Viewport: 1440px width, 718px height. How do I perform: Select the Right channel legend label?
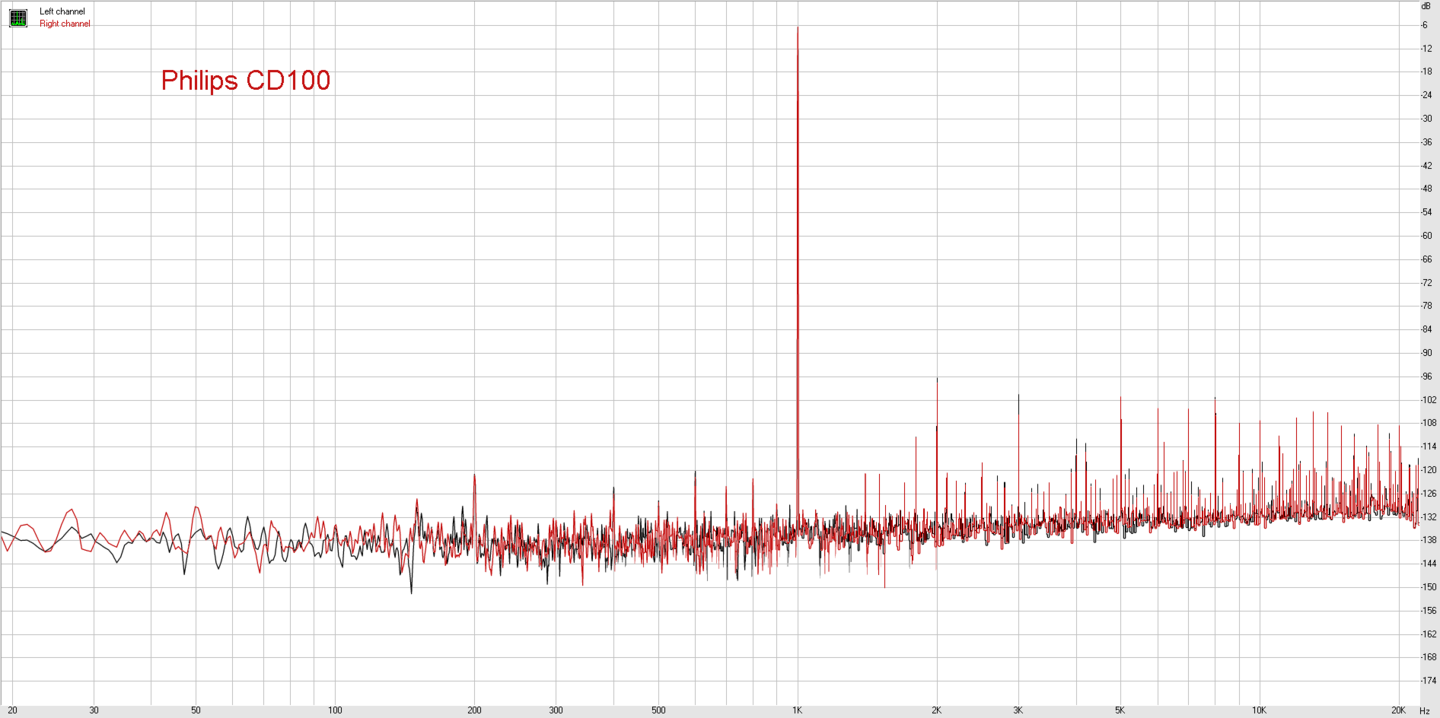[x=65, y=24]
